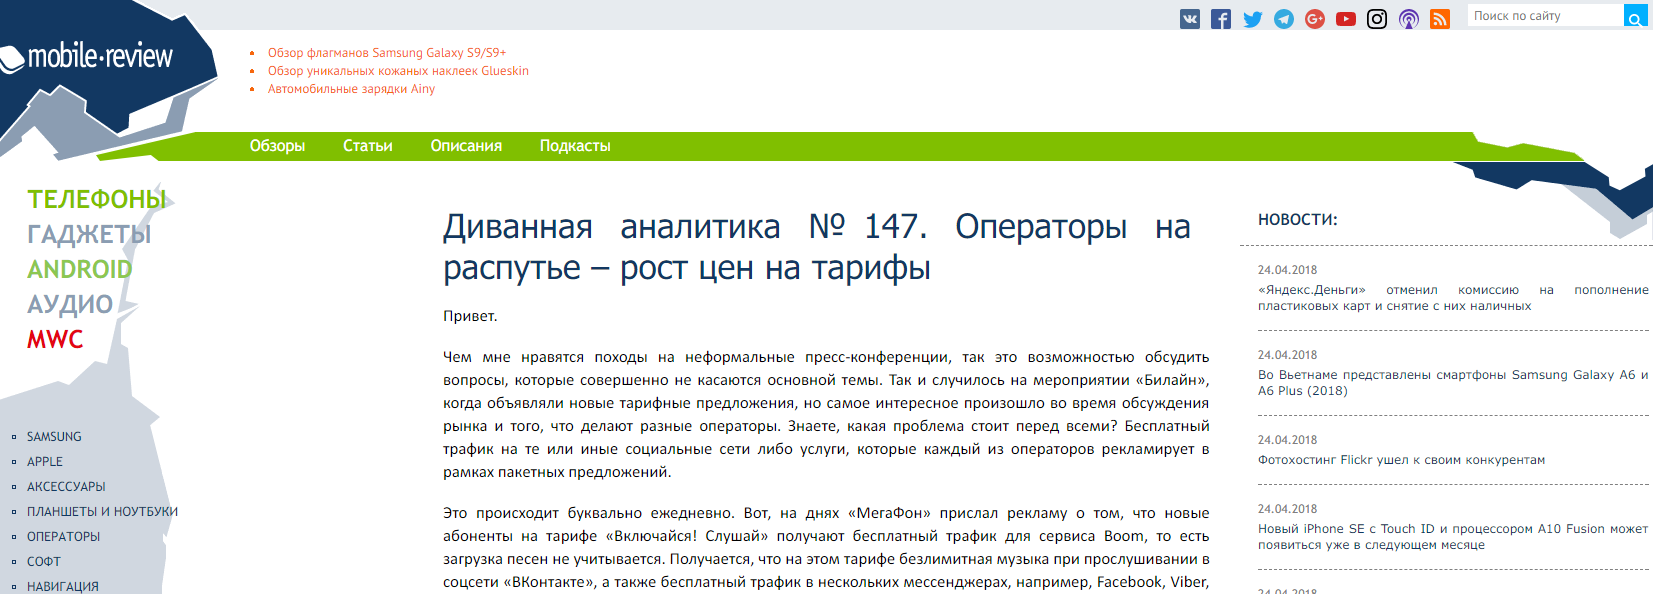The height and width of the screenshot is (594, 1653).
Task: Go to ANDROID section
Action: coord(80,269)
